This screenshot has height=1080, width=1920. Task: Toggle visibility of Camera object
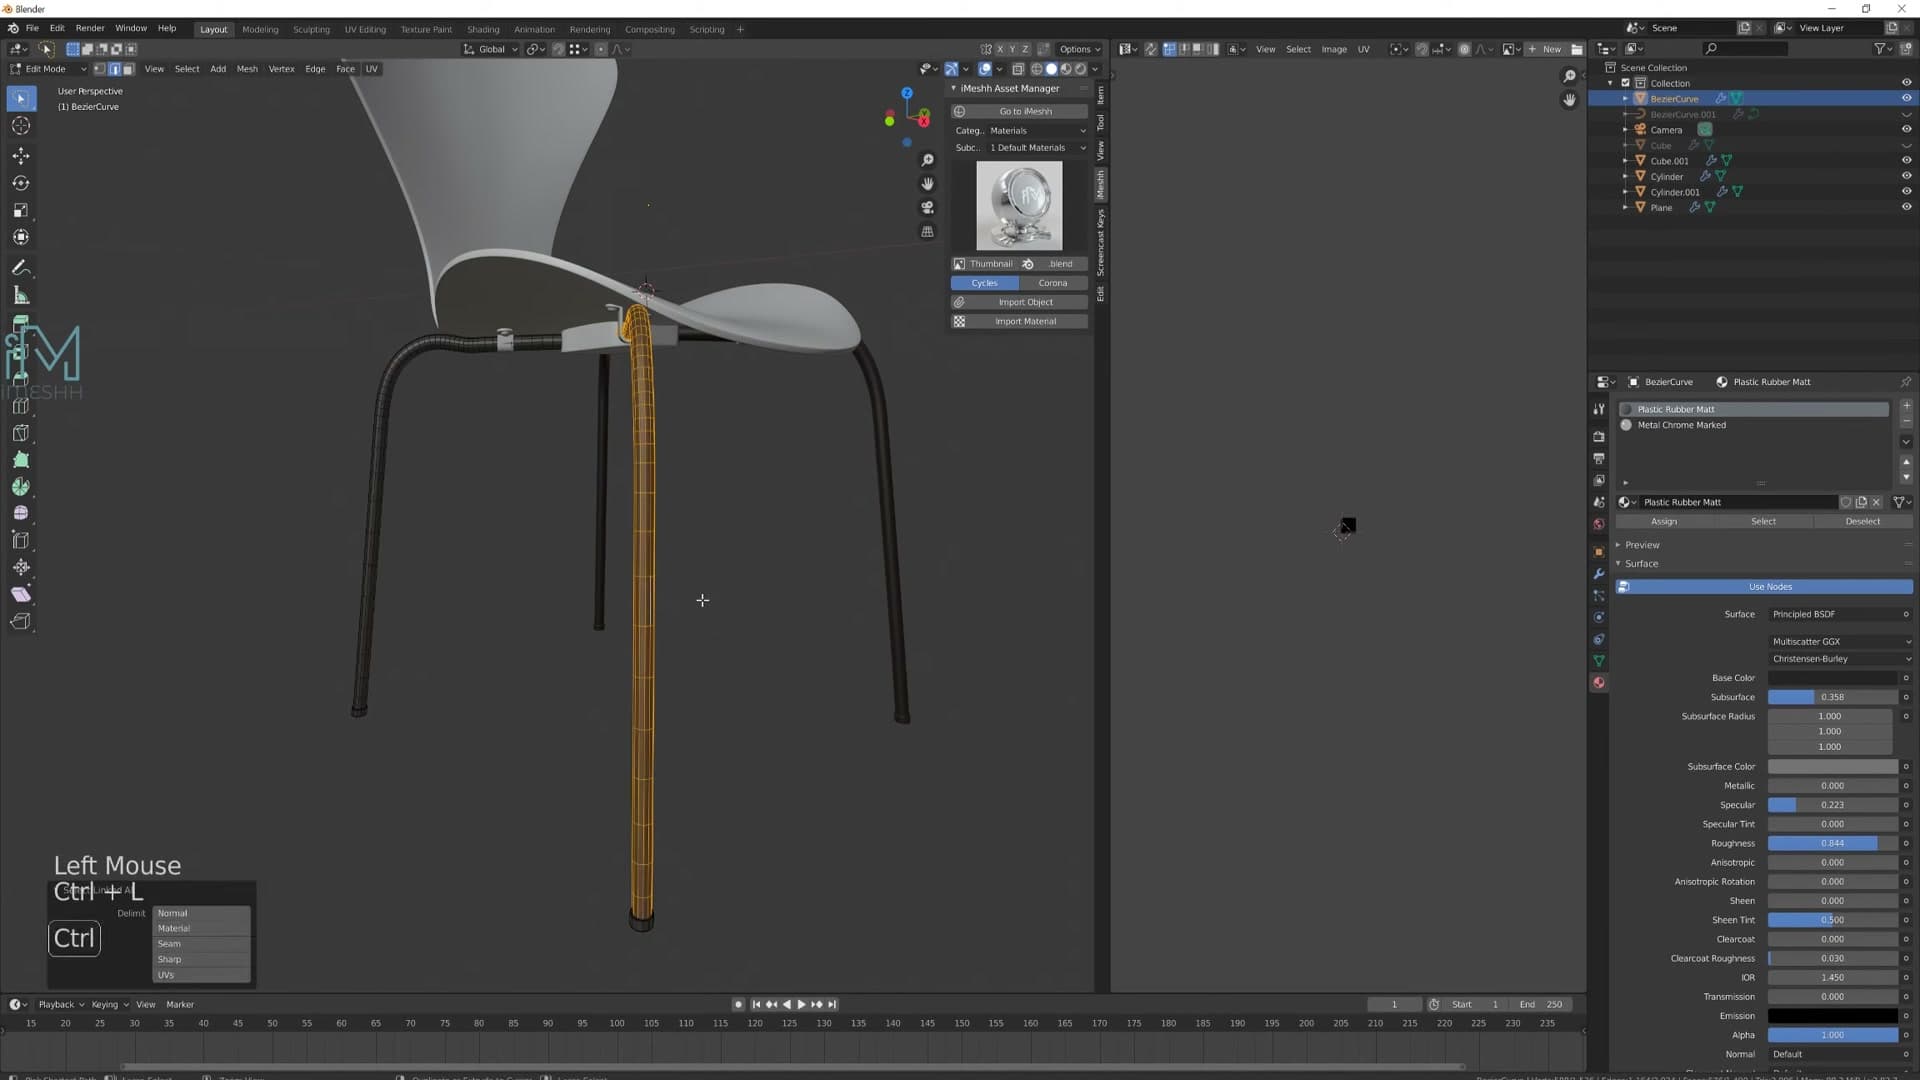pyautogui.click(x=1906, y=129)
